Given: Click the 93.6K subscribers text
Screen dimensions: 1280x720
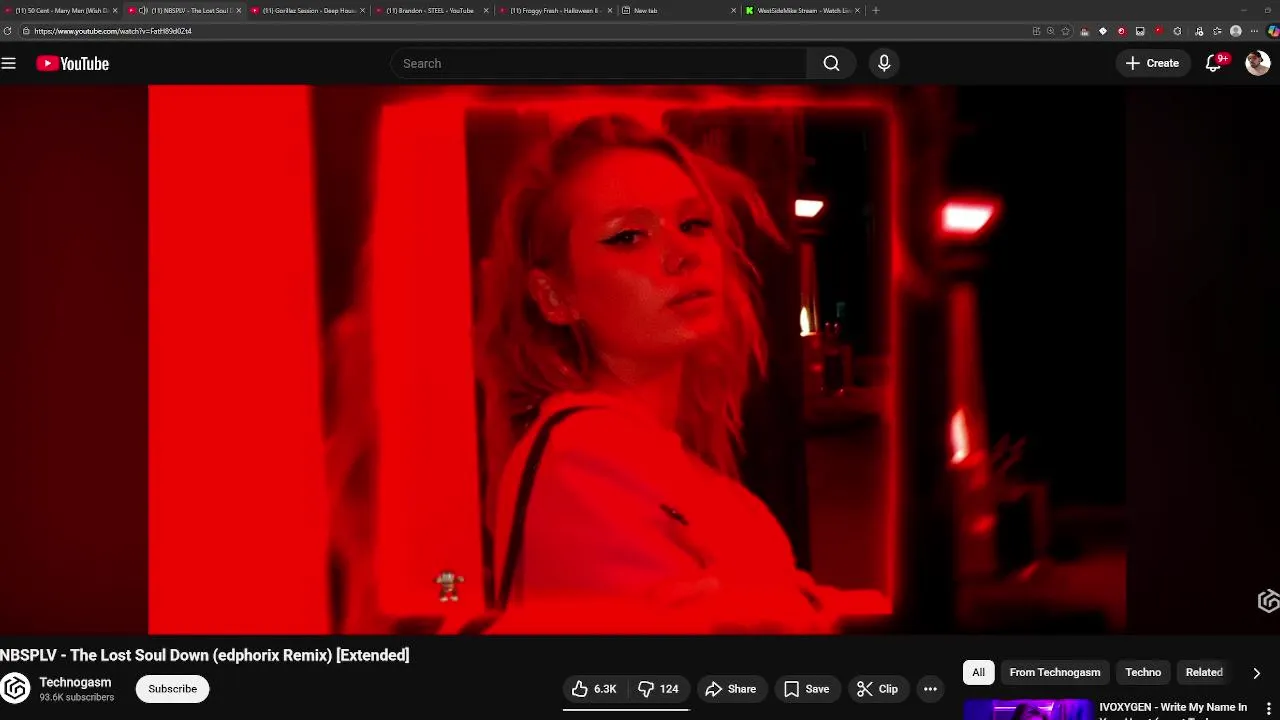Looking at the screenshot, I should pyautogui.click(x=77, y=697).
